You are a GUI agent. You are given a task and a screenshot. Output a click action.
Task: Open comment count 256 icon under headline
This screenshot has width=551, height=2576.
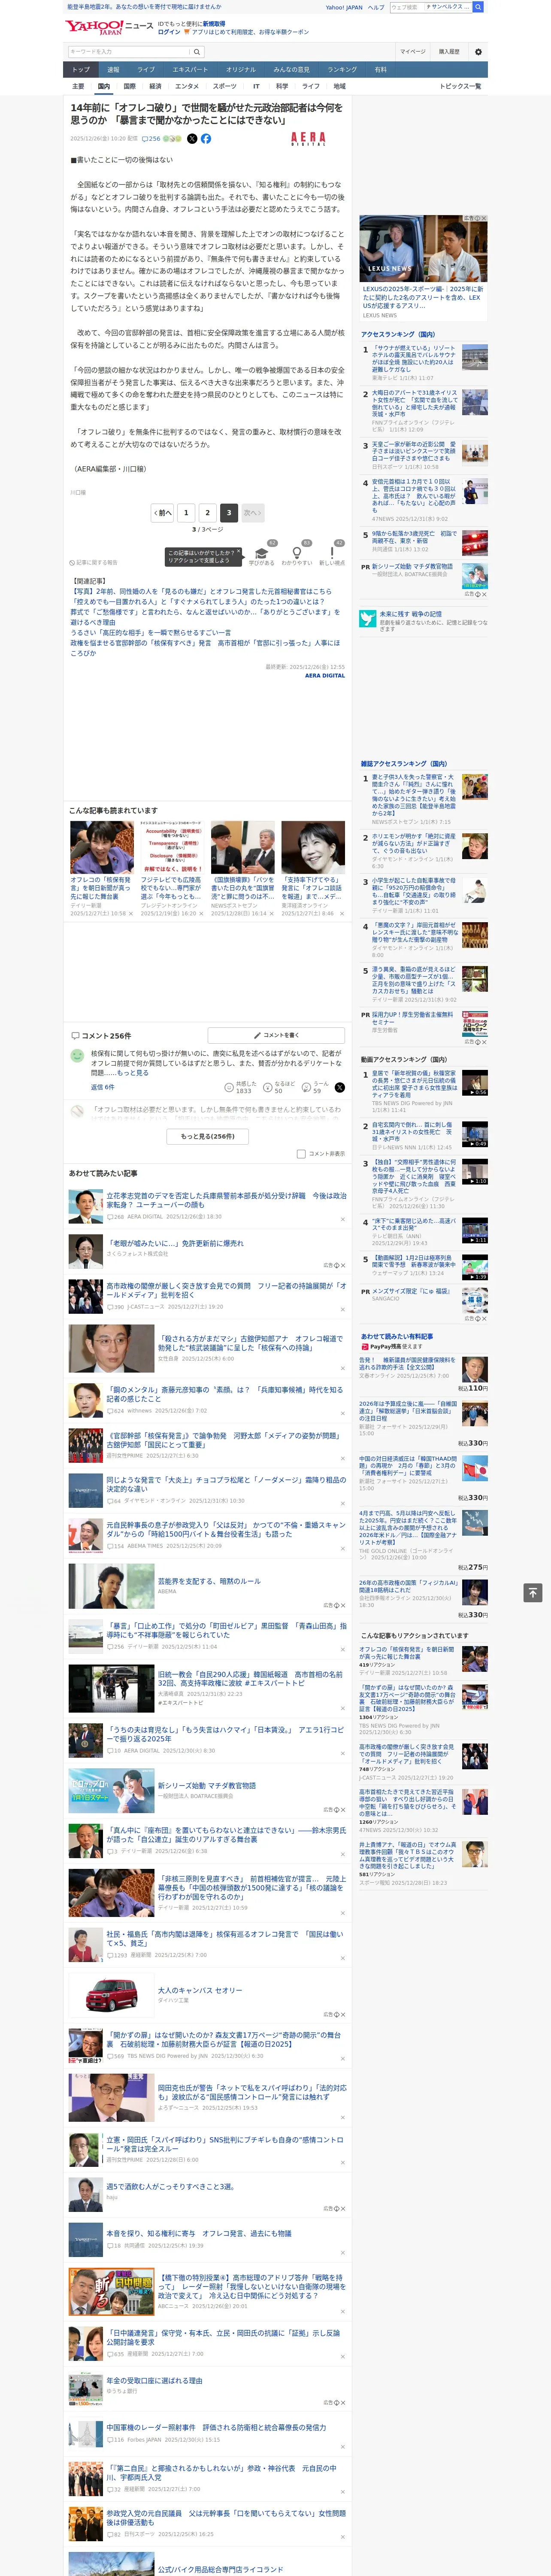[151, 139]
